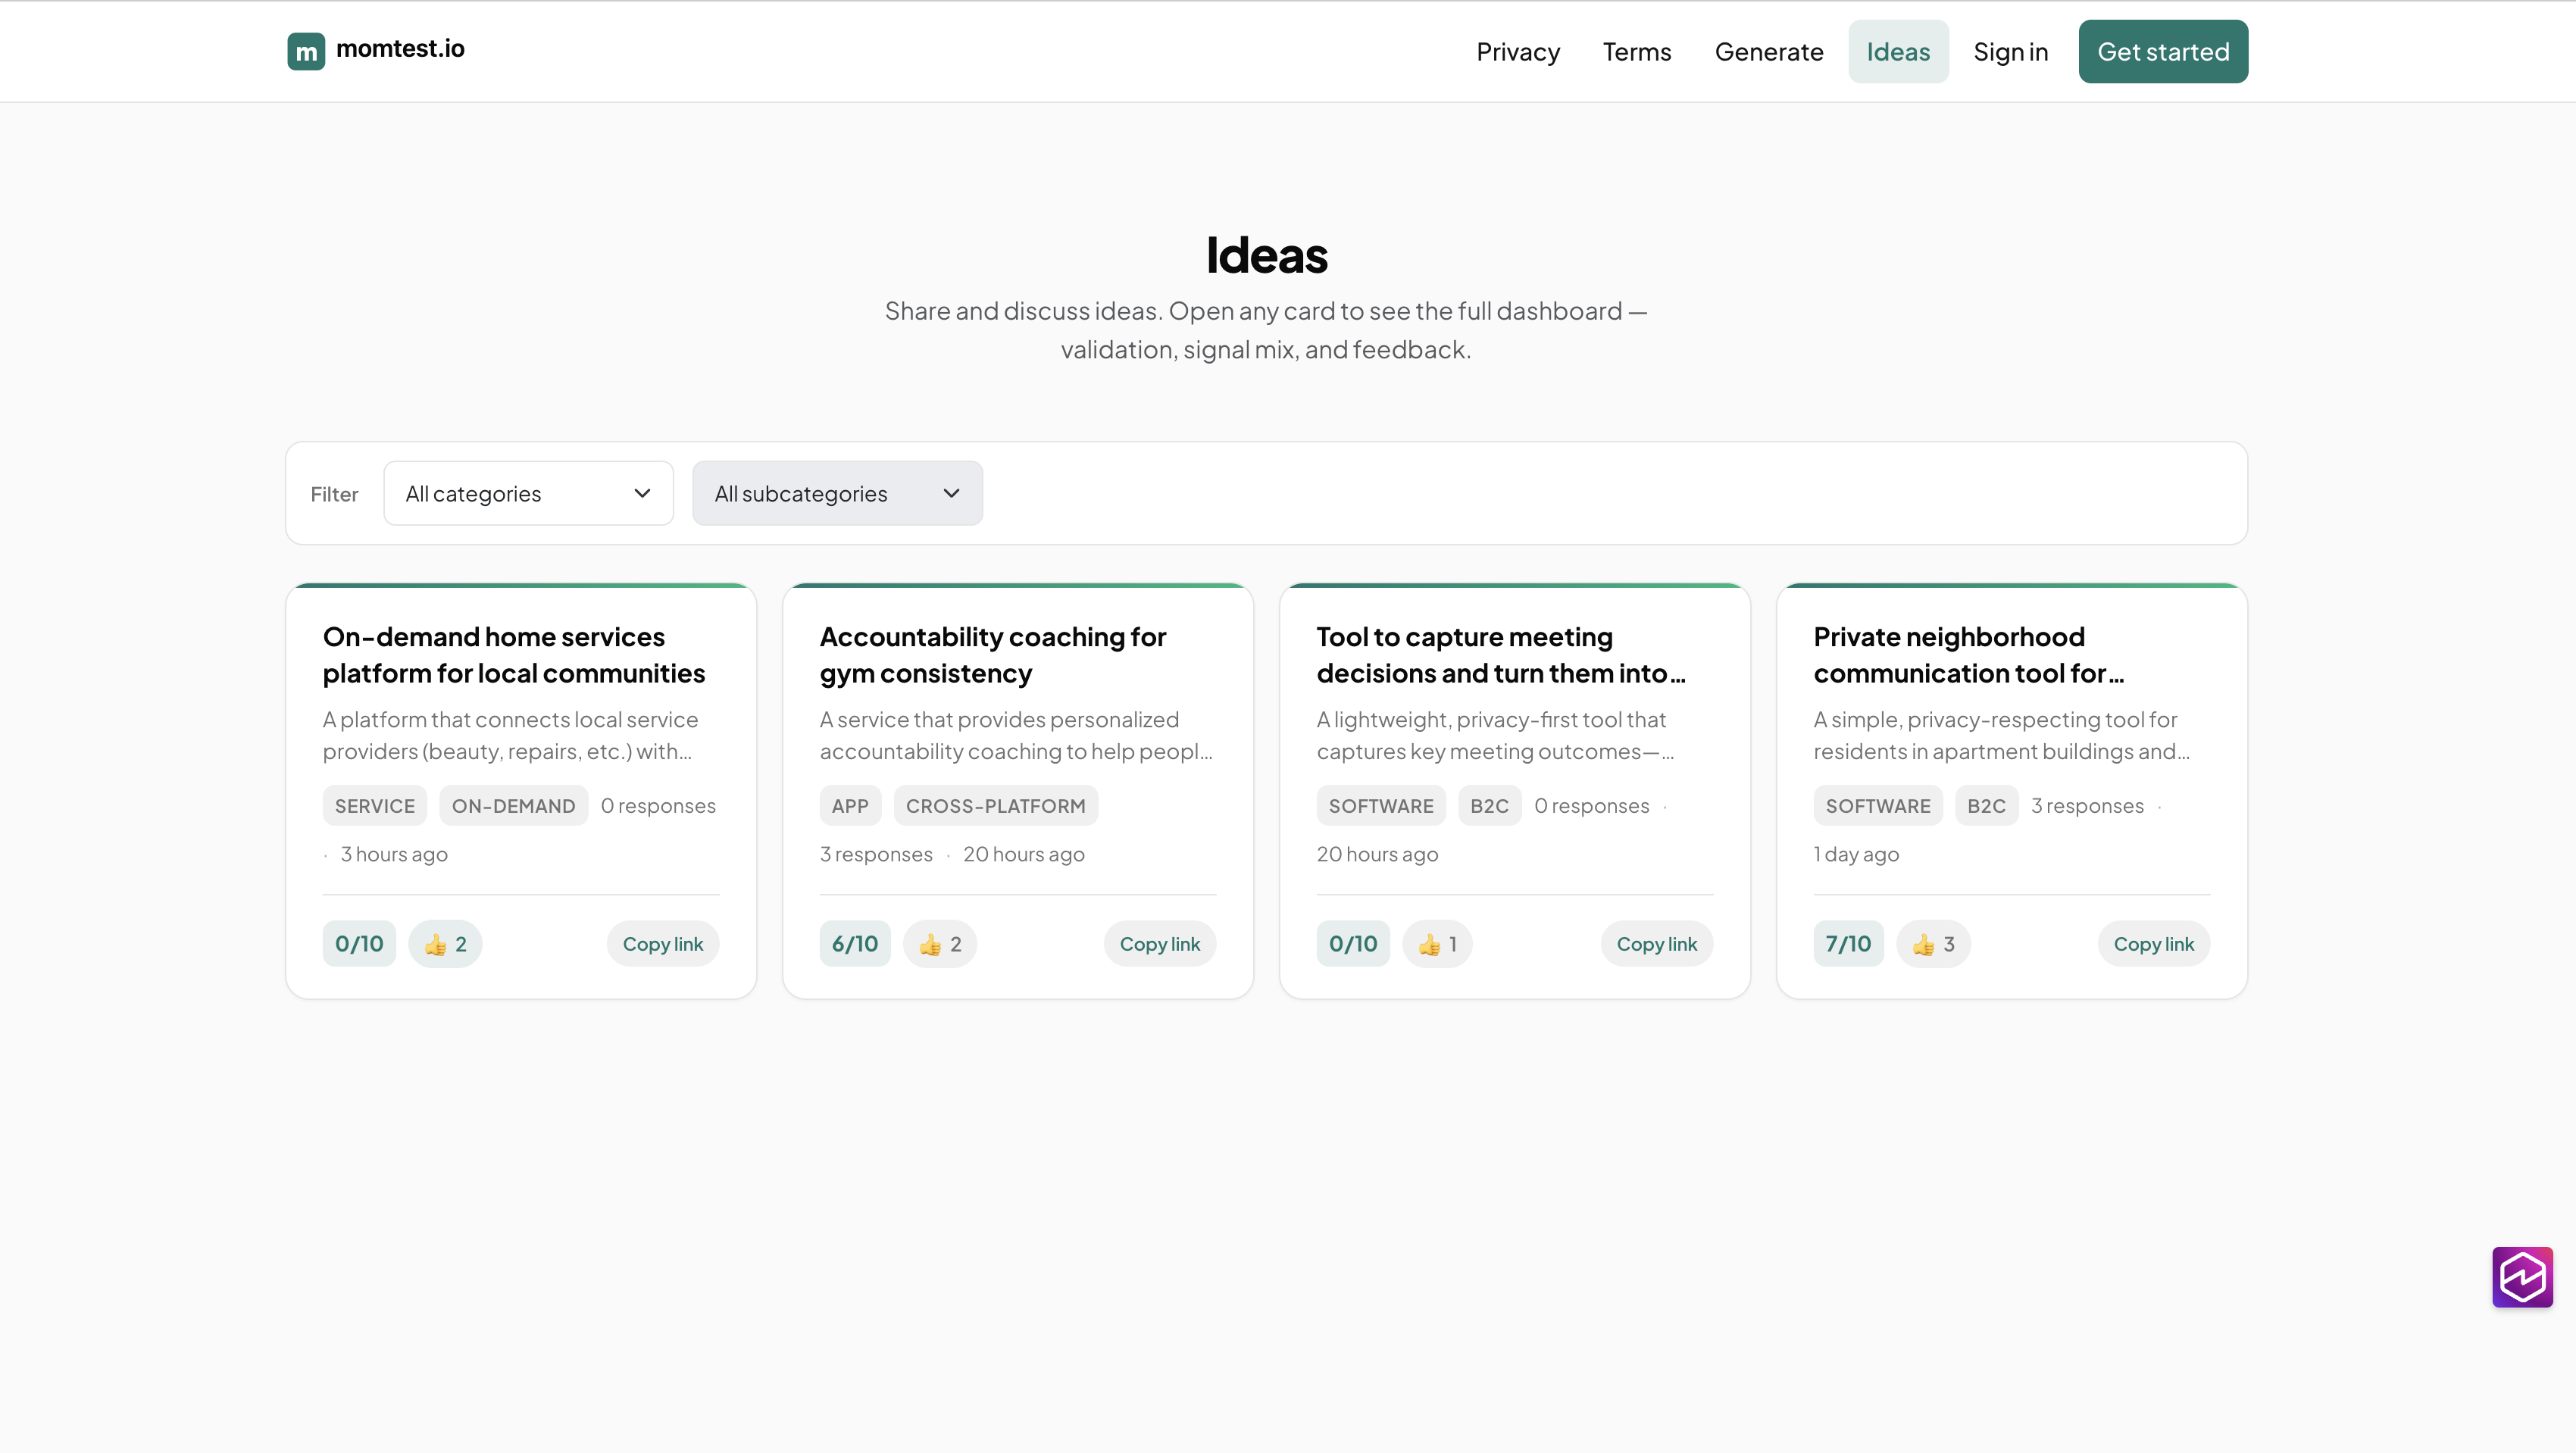Open the Privacy page link

(x=1517, y=51)
